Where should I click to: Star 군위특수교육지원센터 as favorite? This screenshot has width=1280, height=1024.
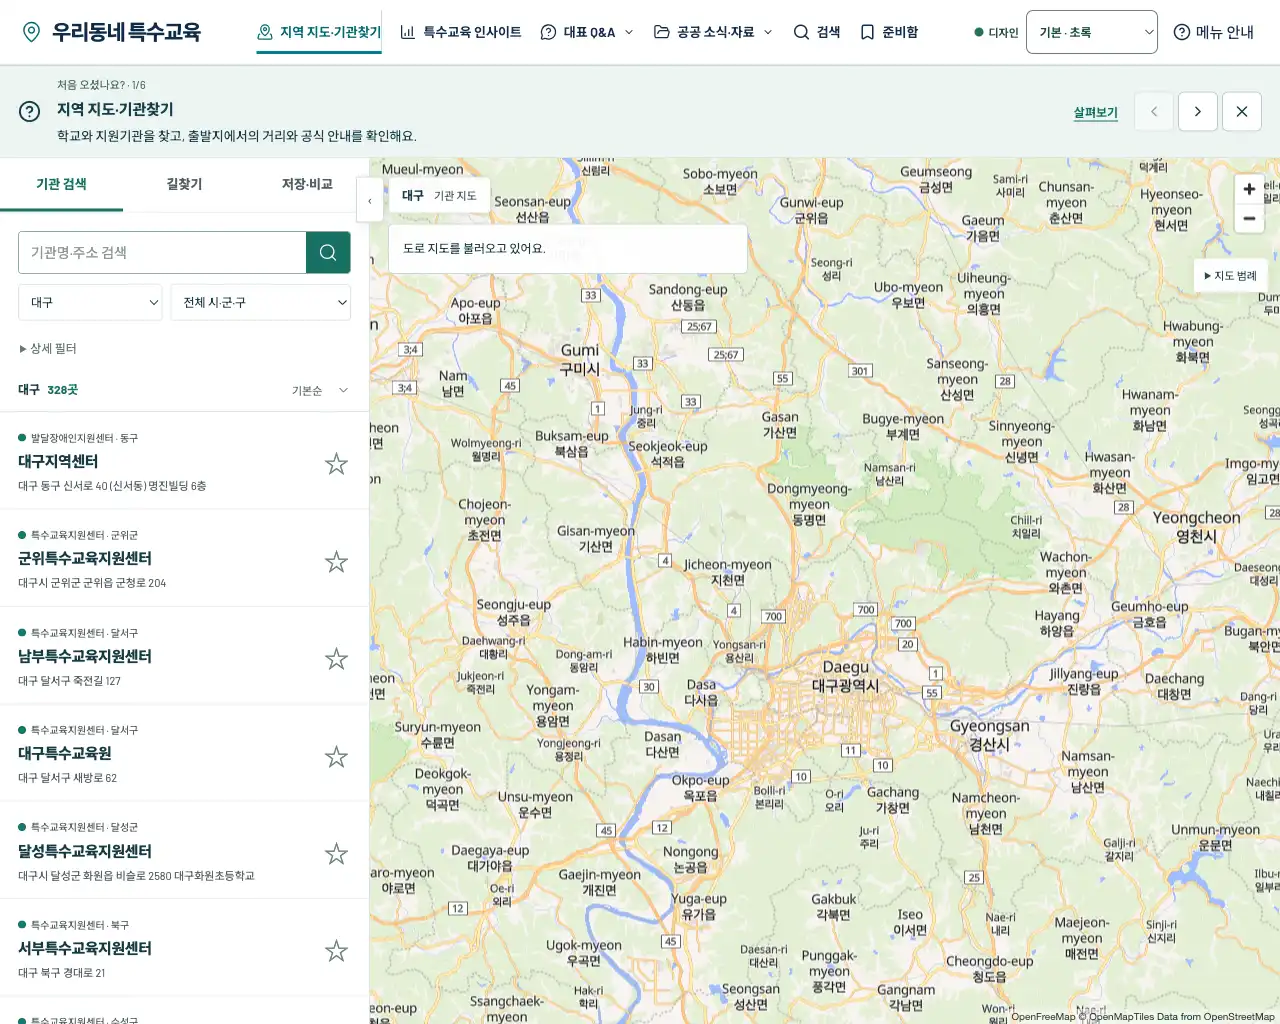(x=336, y=562)
